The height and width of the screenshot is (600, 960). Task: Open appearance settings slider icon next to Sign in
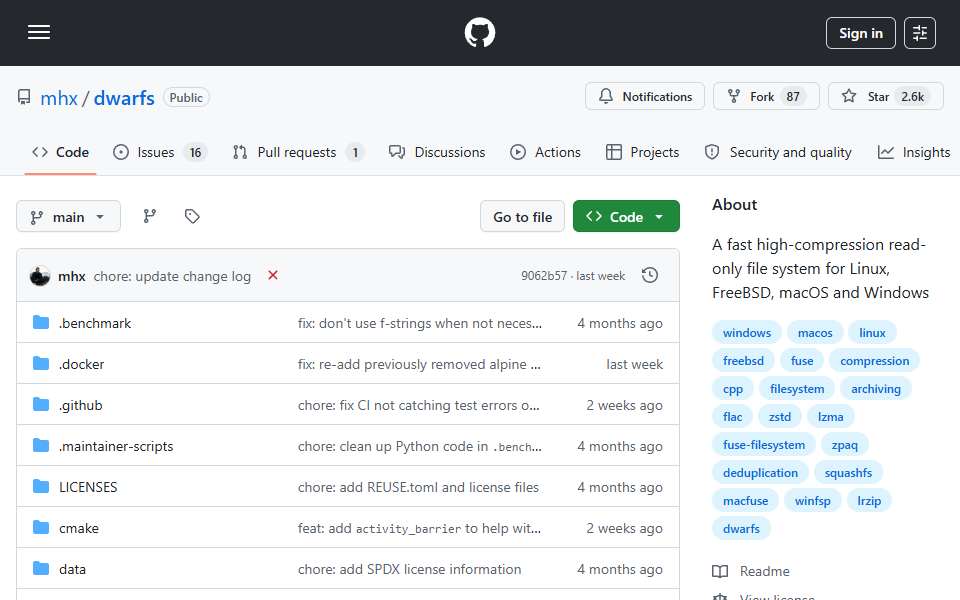point(920,33)
